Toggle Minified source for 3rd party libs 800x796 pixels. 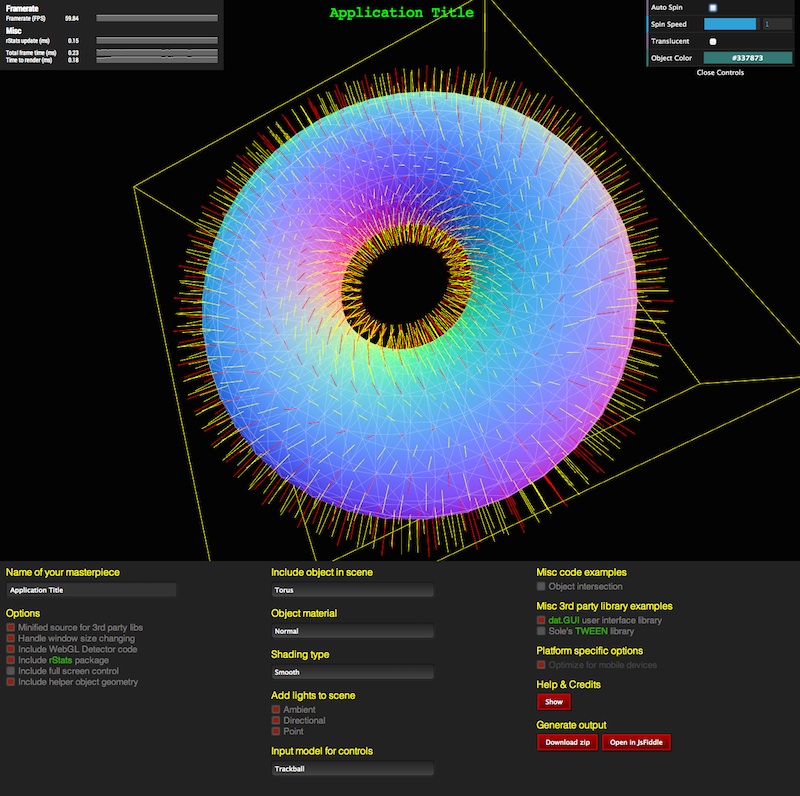point(11,627)
